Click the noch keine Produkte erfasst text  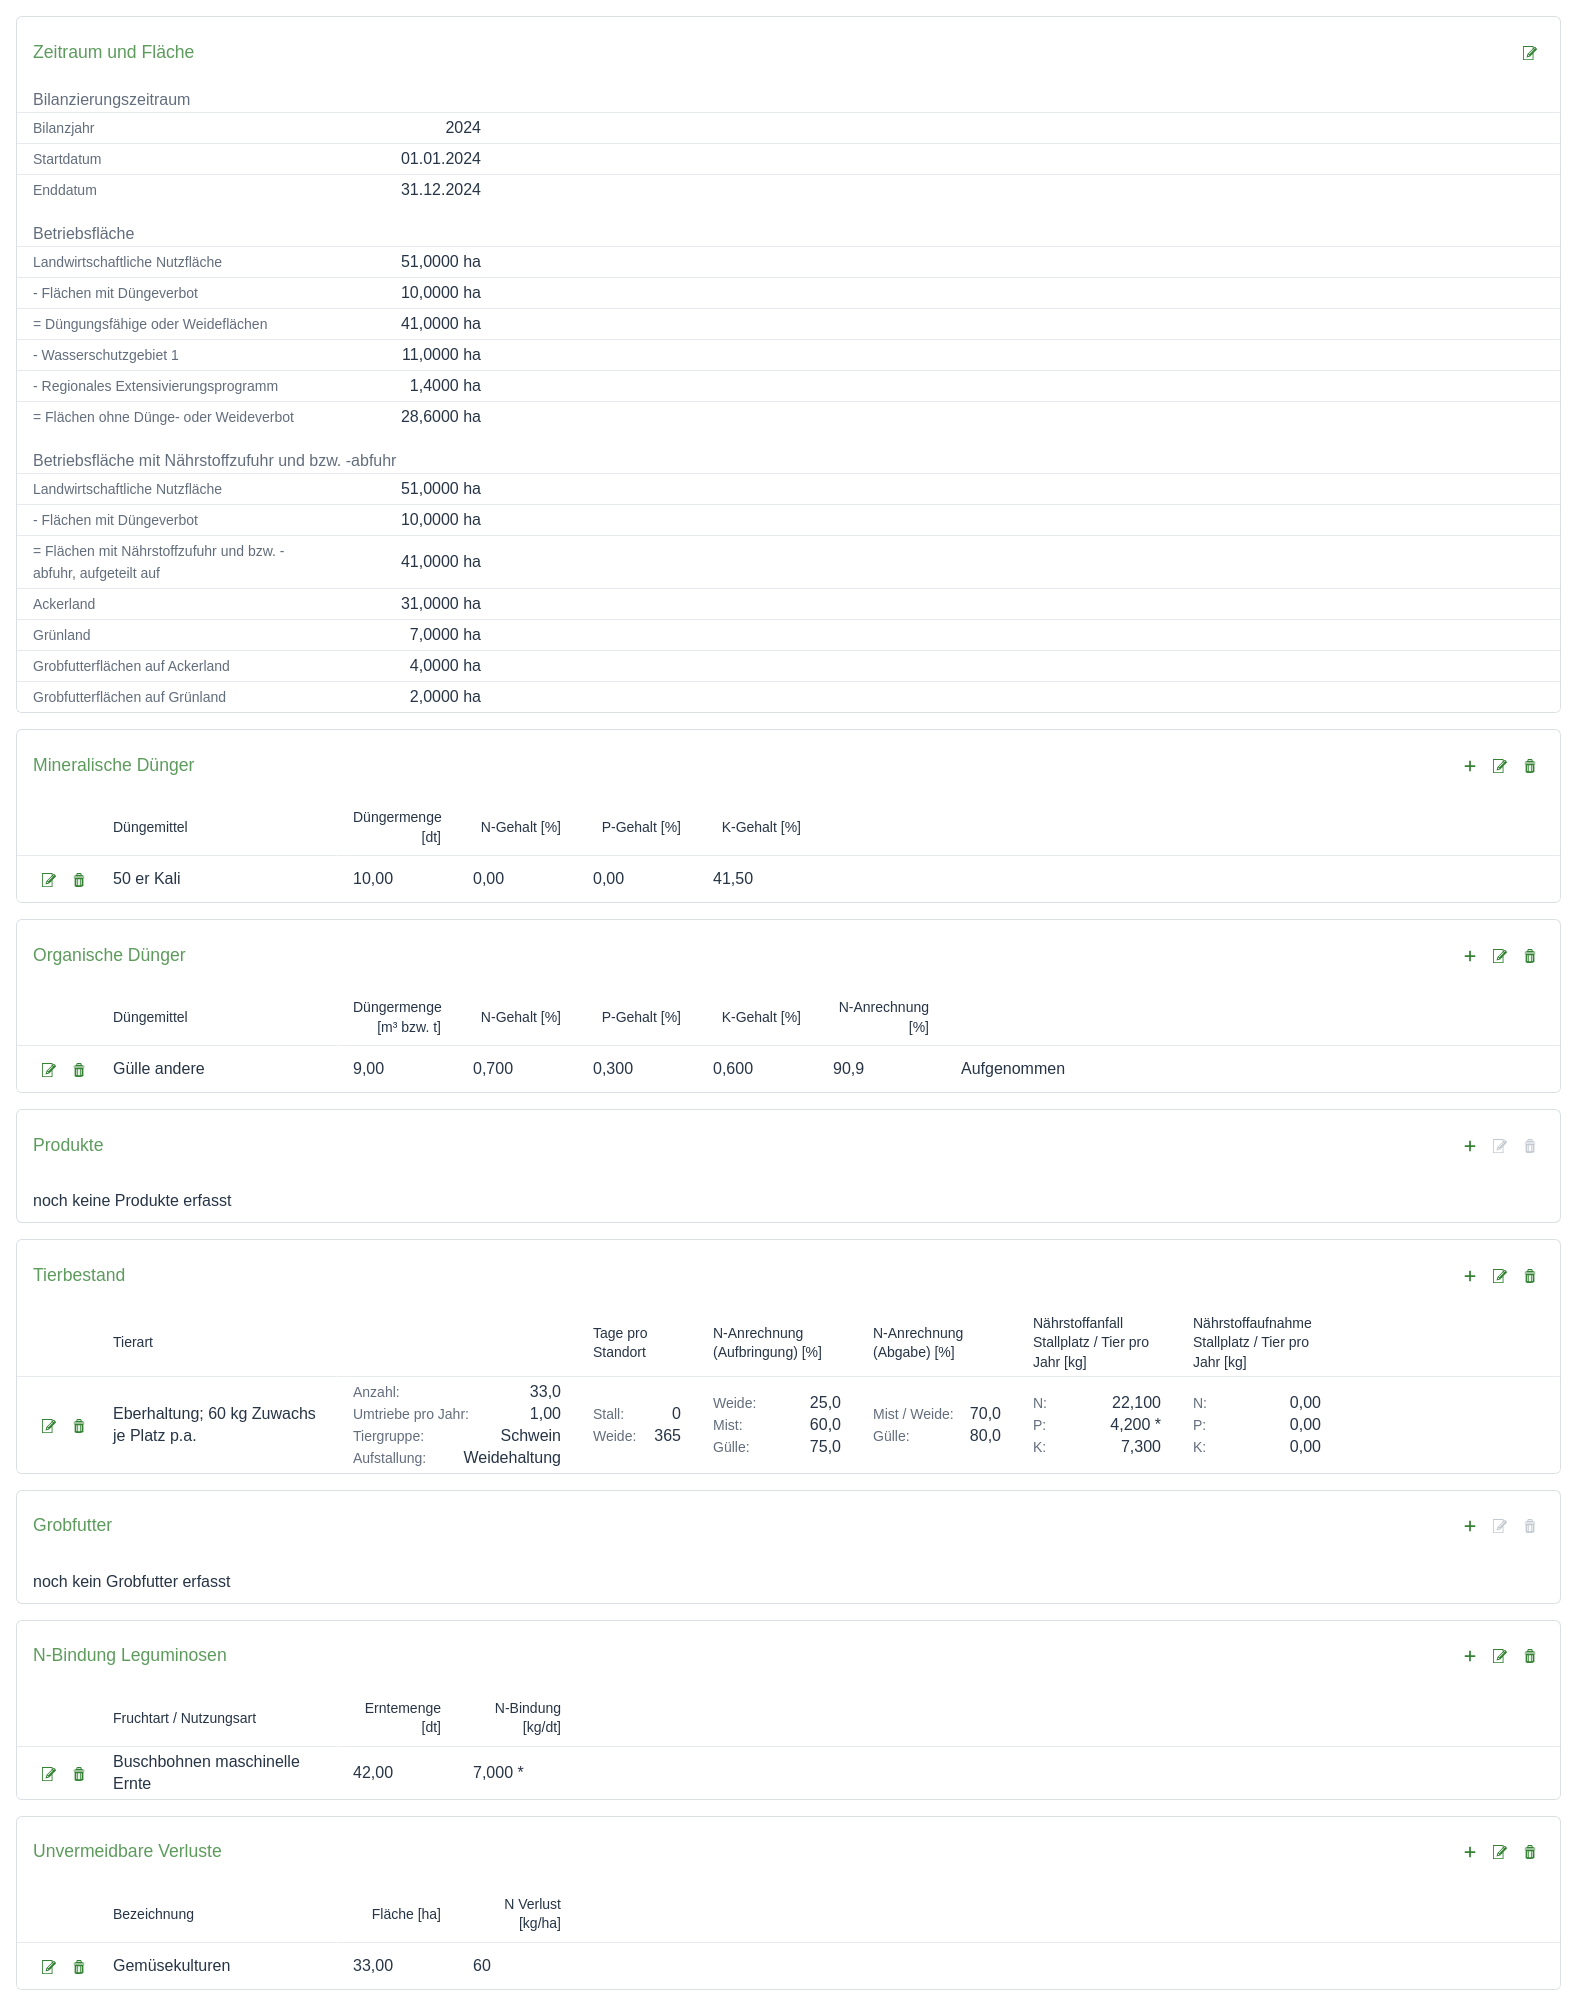(x=132, y=1200)
